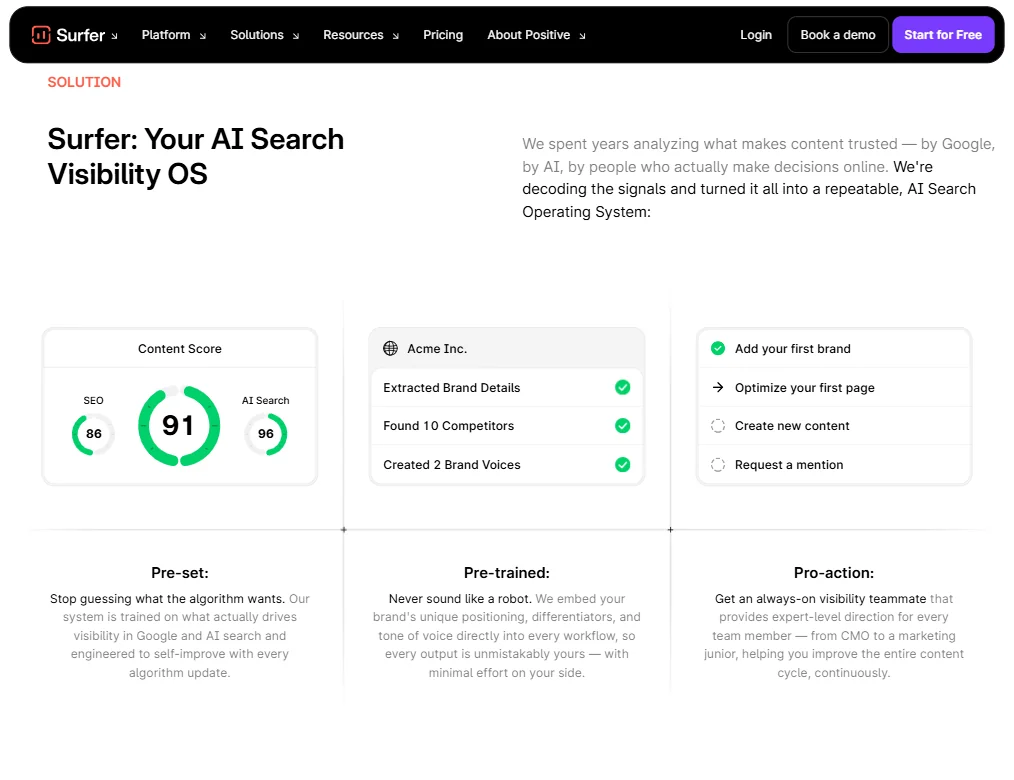The image size is (1014, 780).
Task: Expand the arrow next to Surfer logo
Action: click(114, 36)
